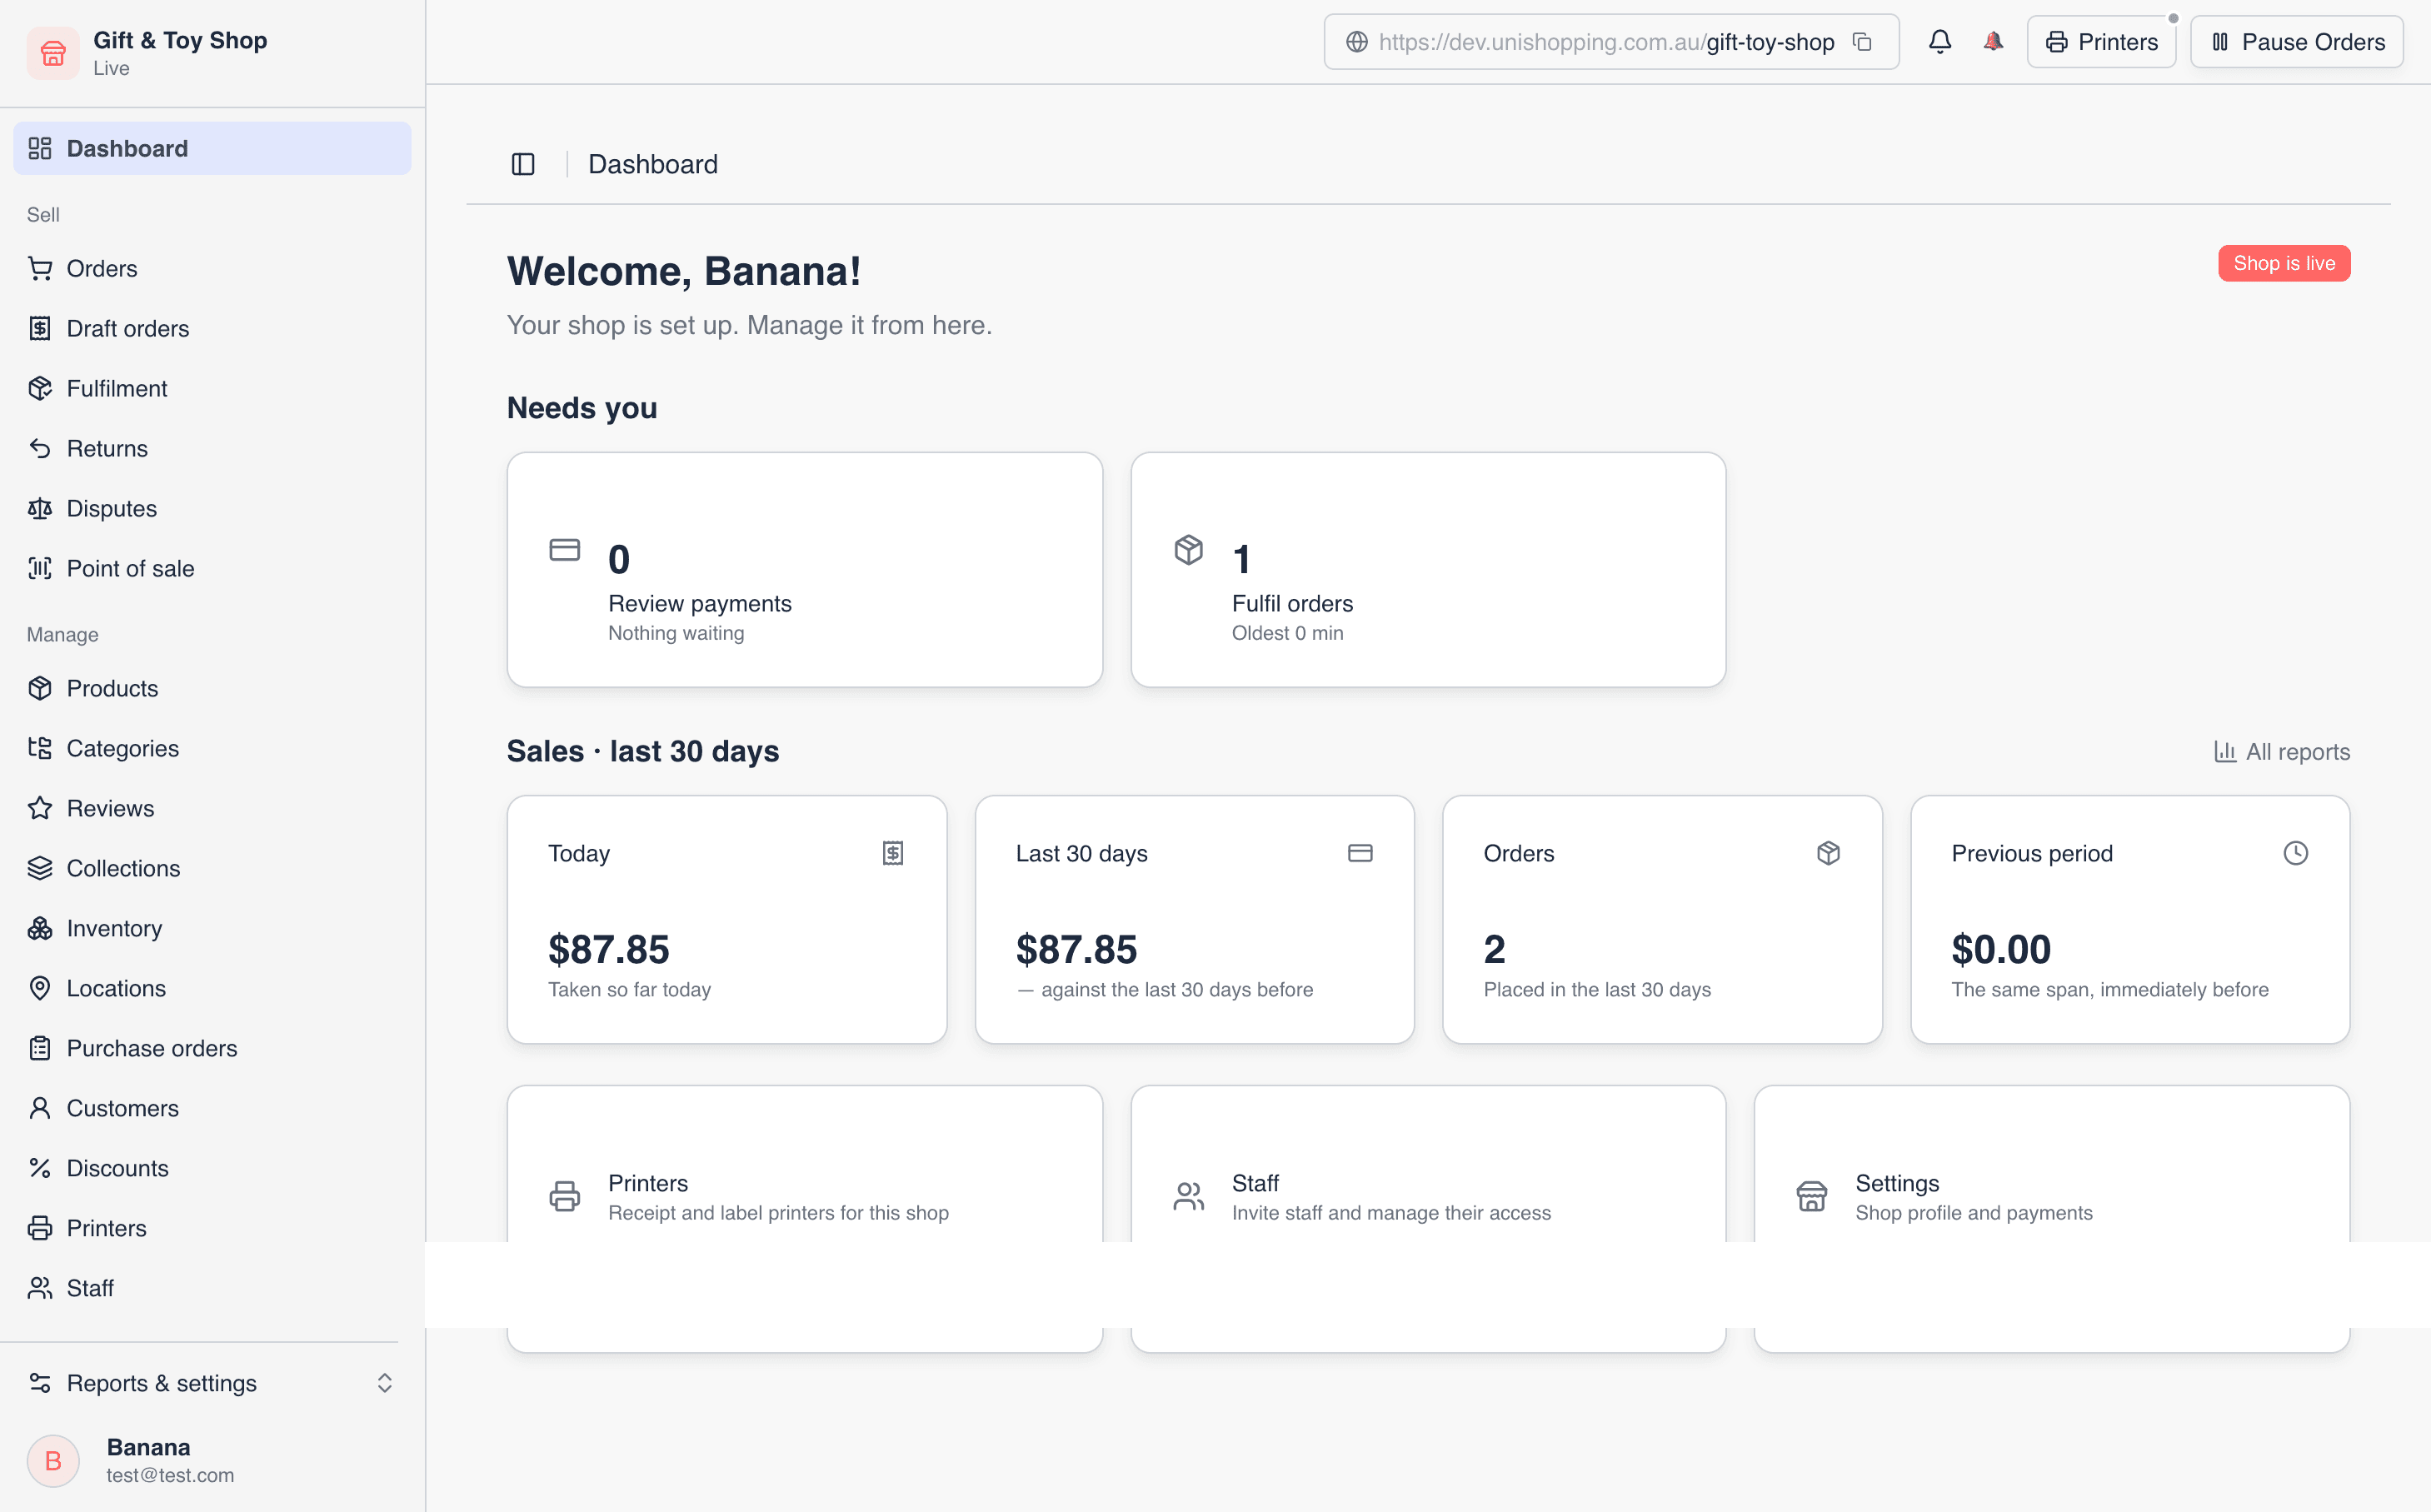Select Fulfilment in the sidebar
The height and width of the screenshot is (1512, 2431).
click(212, 388)
